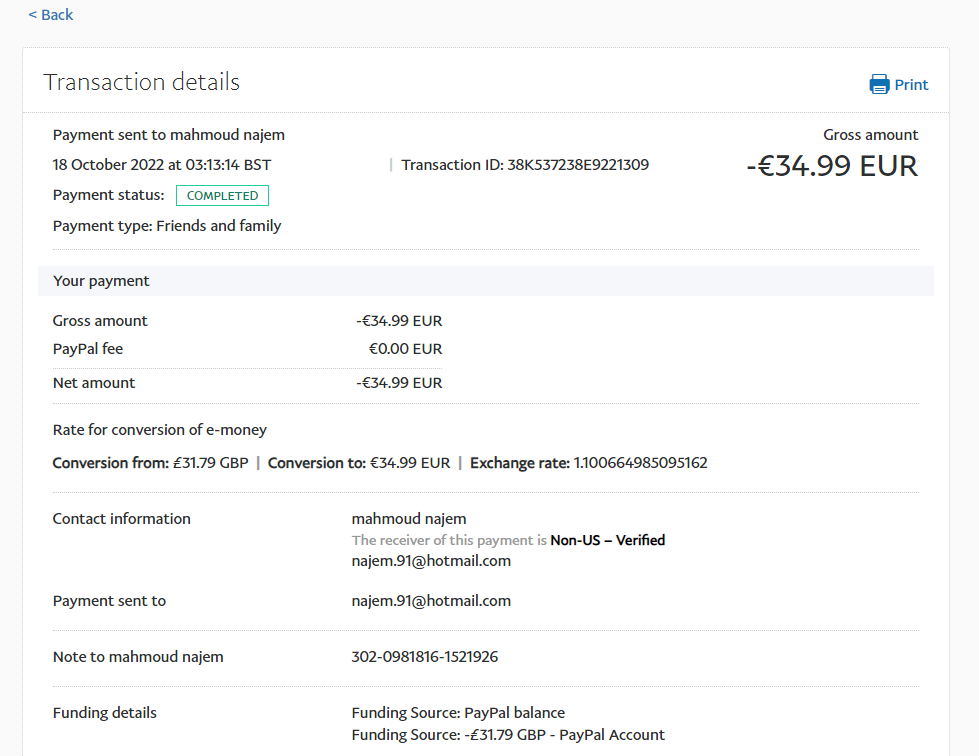The width and height of the screenshot is (979, 756).
Task: Click the note number 302-0981816-1521926
Action: coord(425,657)
